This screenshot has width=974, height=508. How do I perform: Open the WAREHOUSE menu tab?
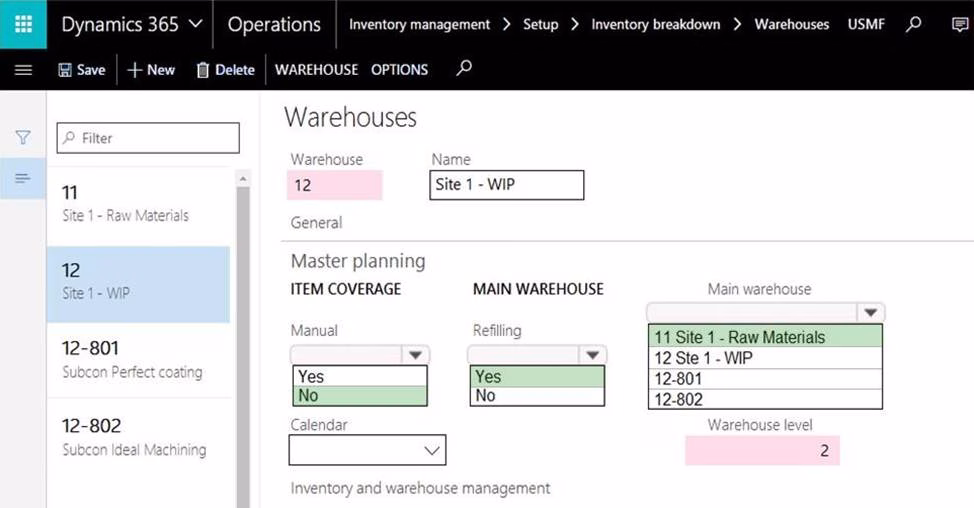tap(316, 70)
